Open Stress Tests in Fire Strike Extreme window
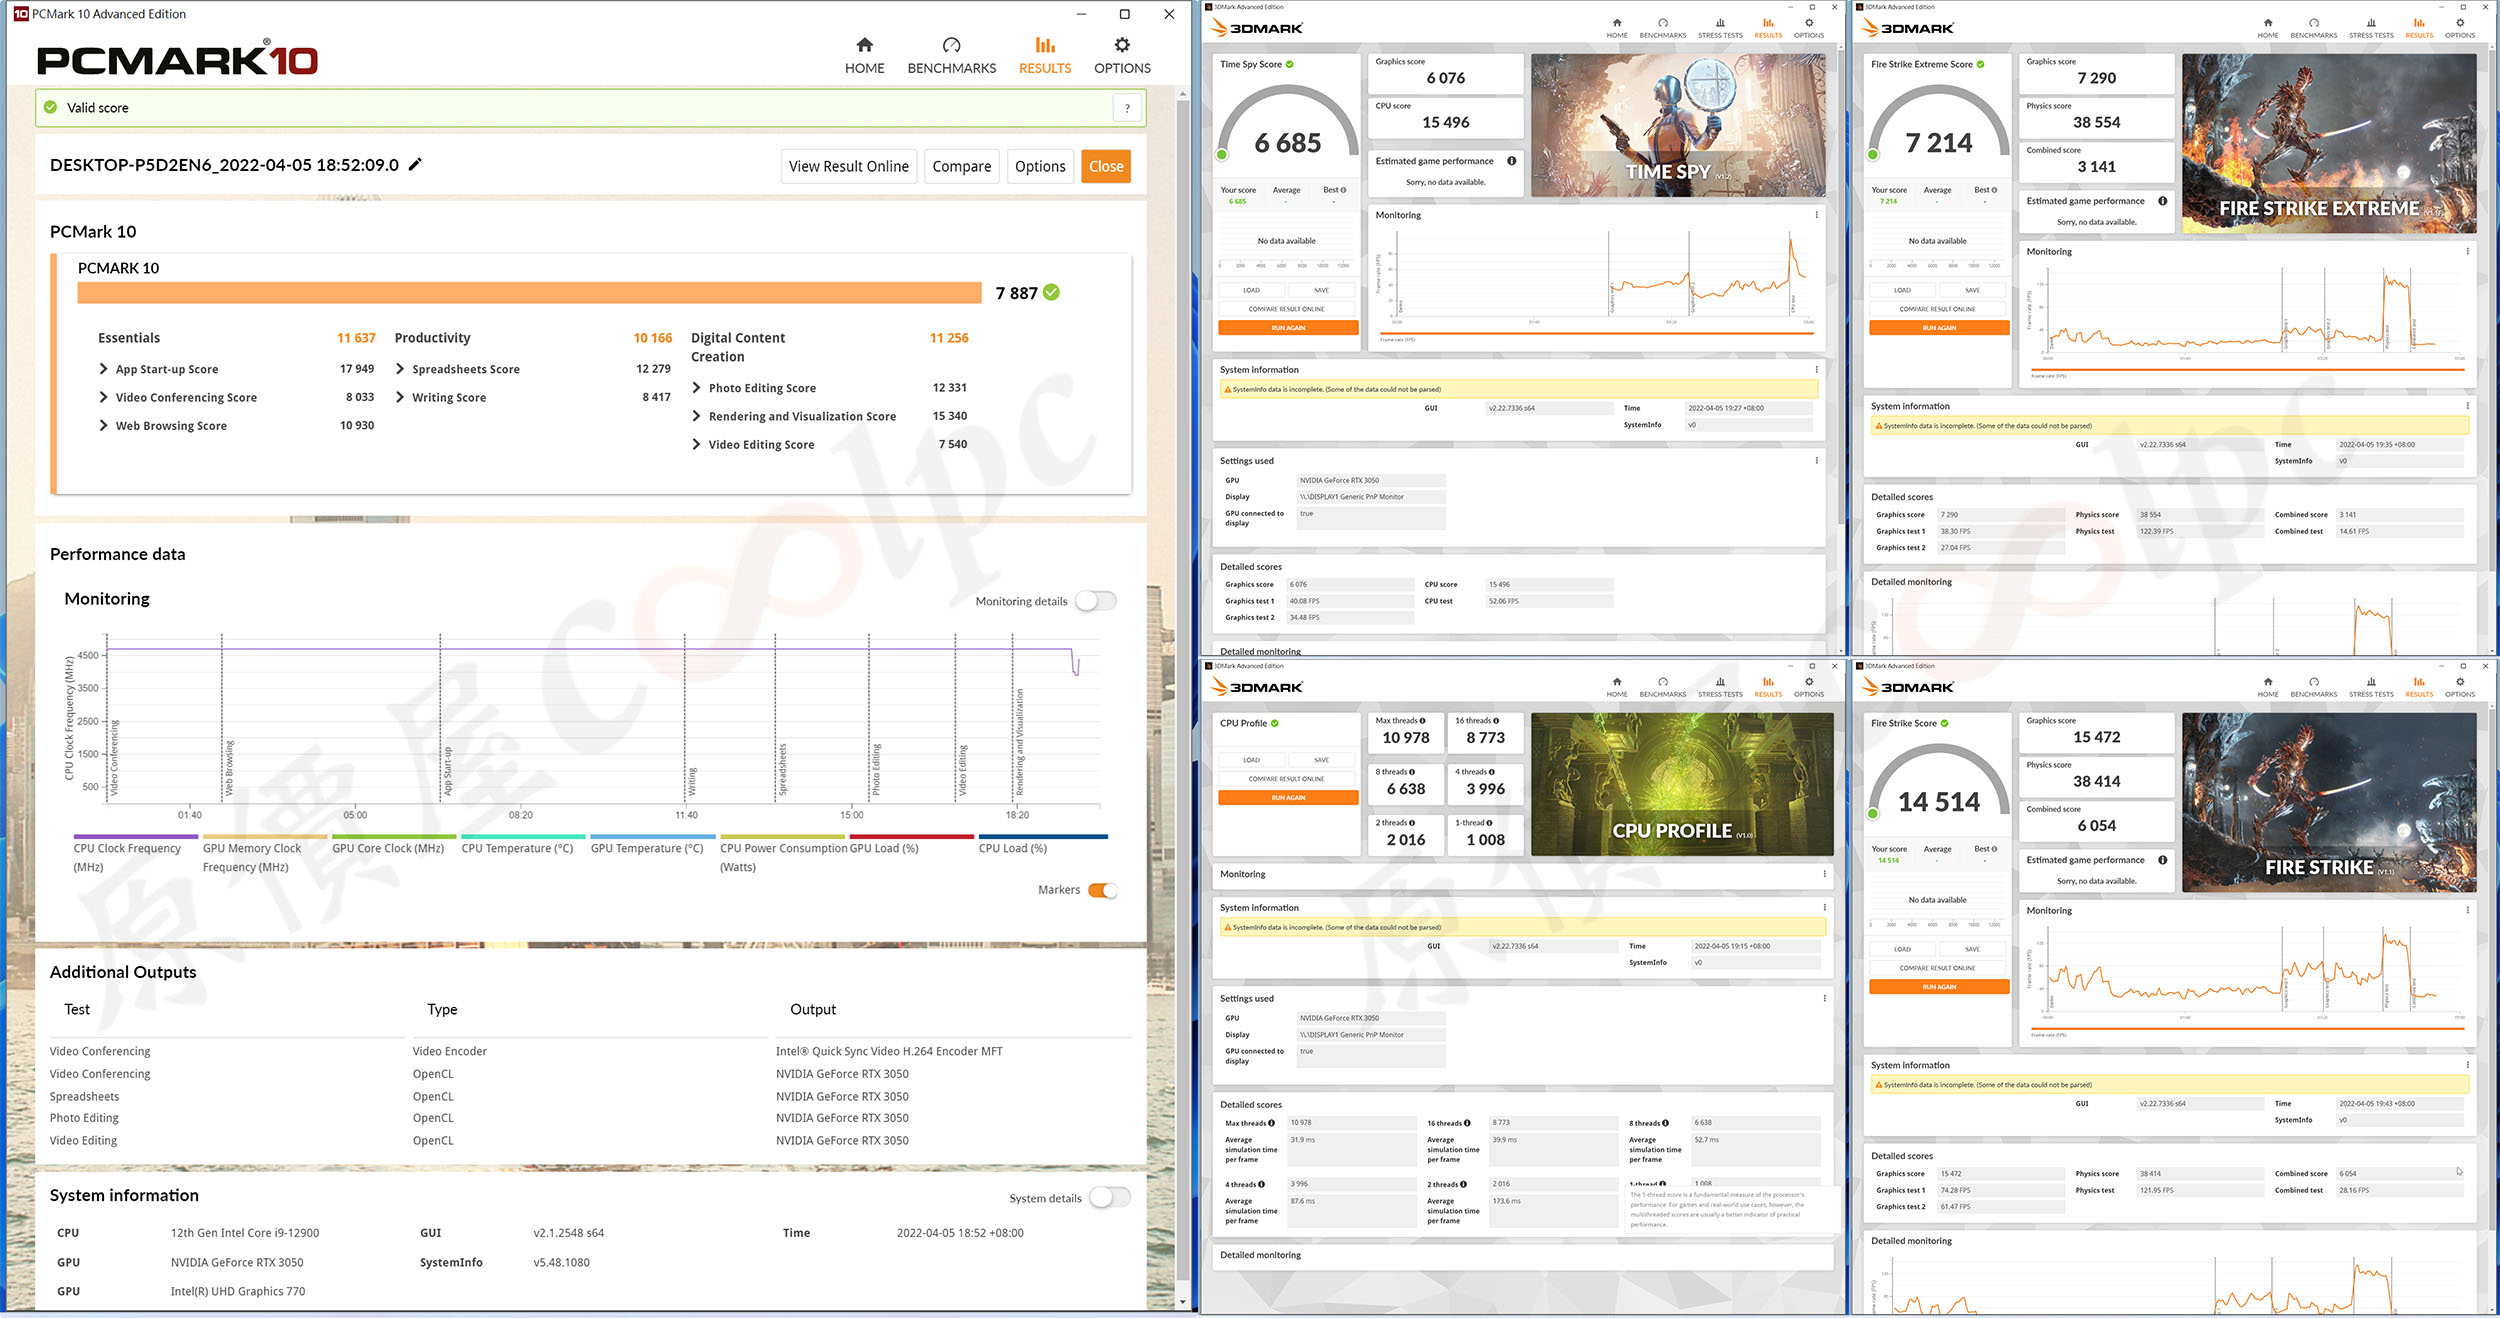Screen dimensions: 2500x1318 pos(2371,28)
